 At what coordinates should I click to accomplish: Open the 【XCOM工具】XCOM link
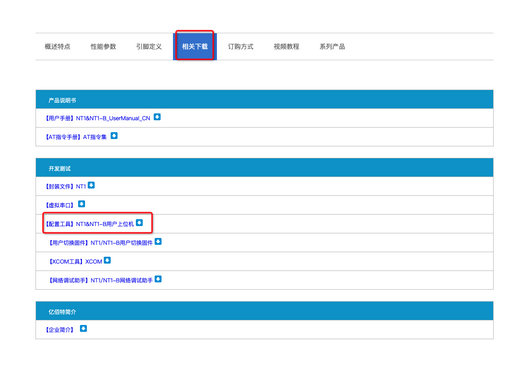click(x=75, y=262)
